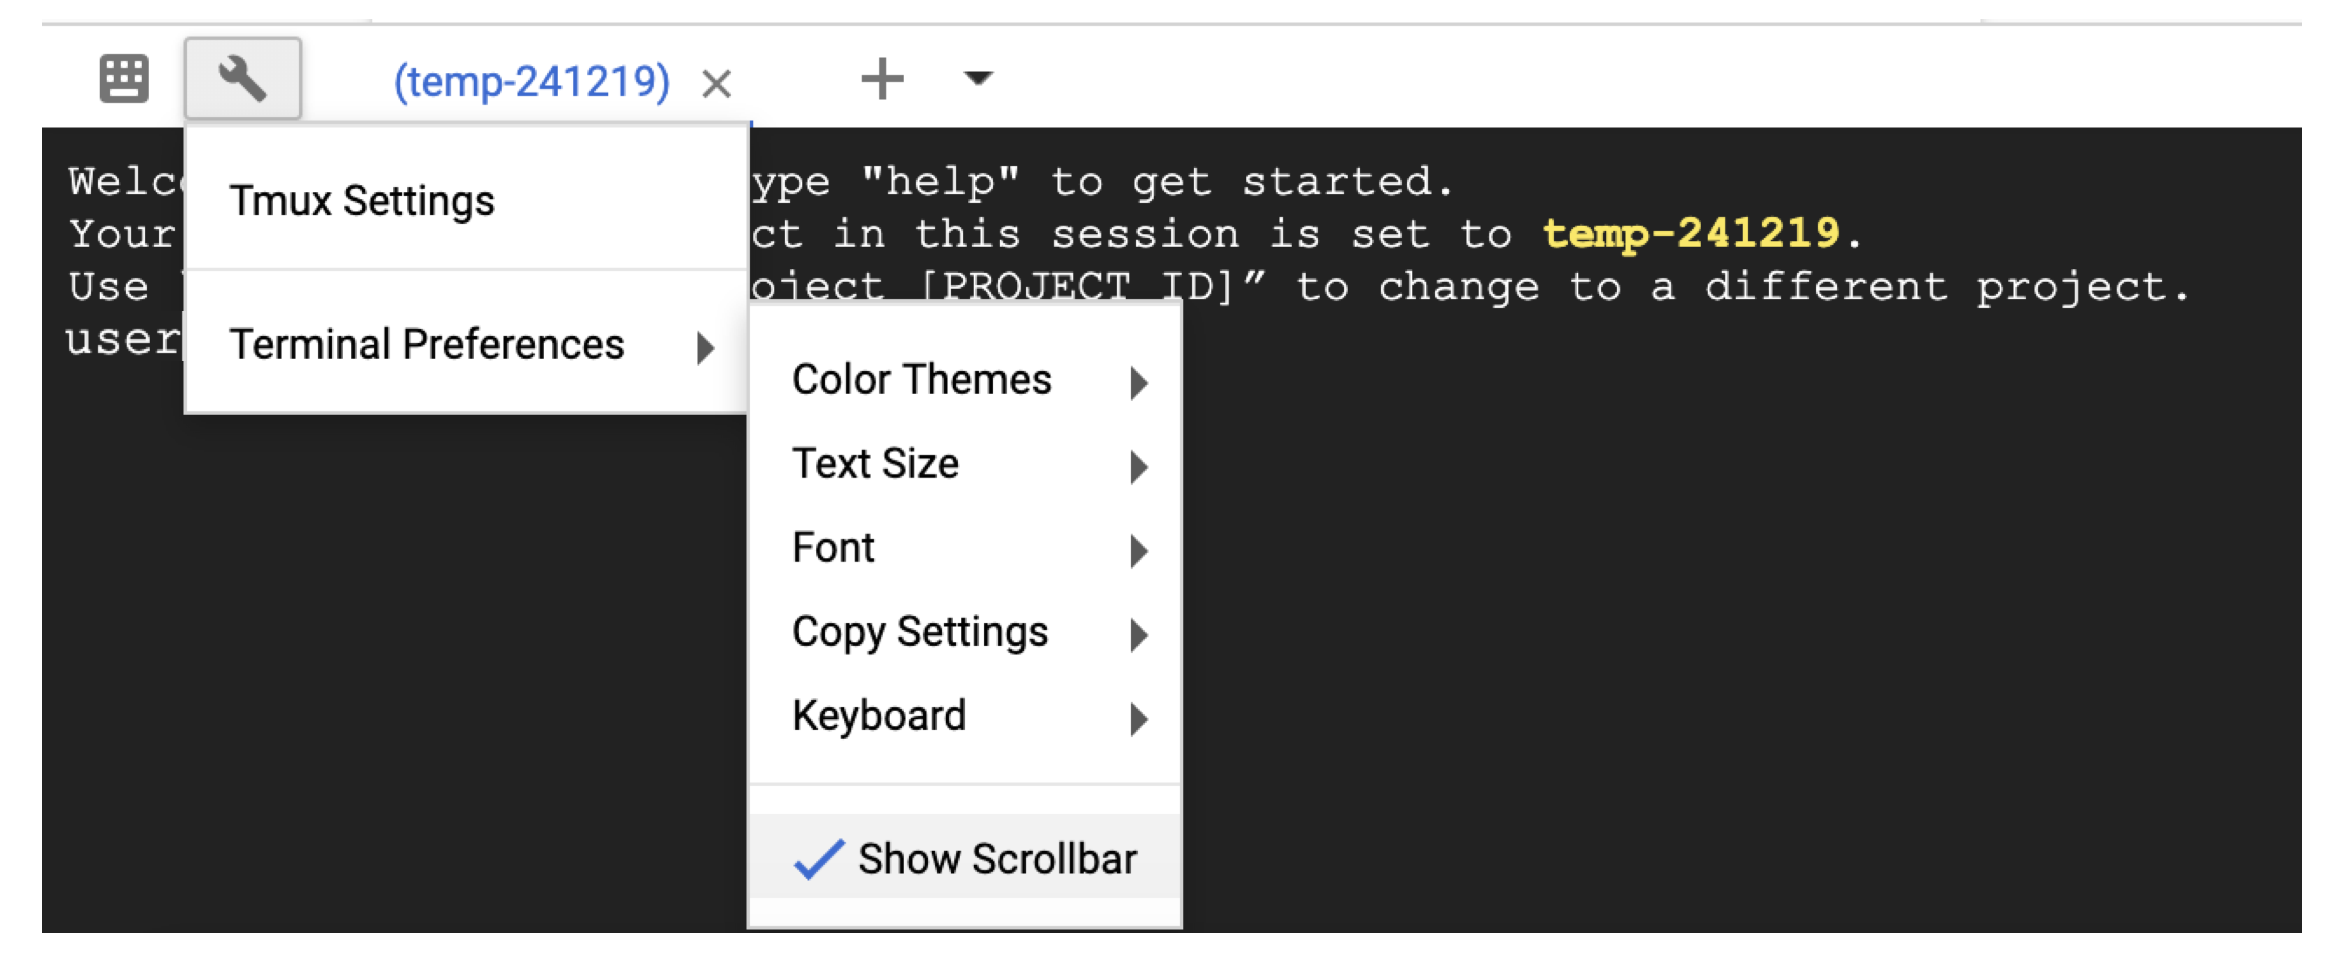2339x970 pixels.
Task: Open the Text Size submenu
Action: click(875, 464)
